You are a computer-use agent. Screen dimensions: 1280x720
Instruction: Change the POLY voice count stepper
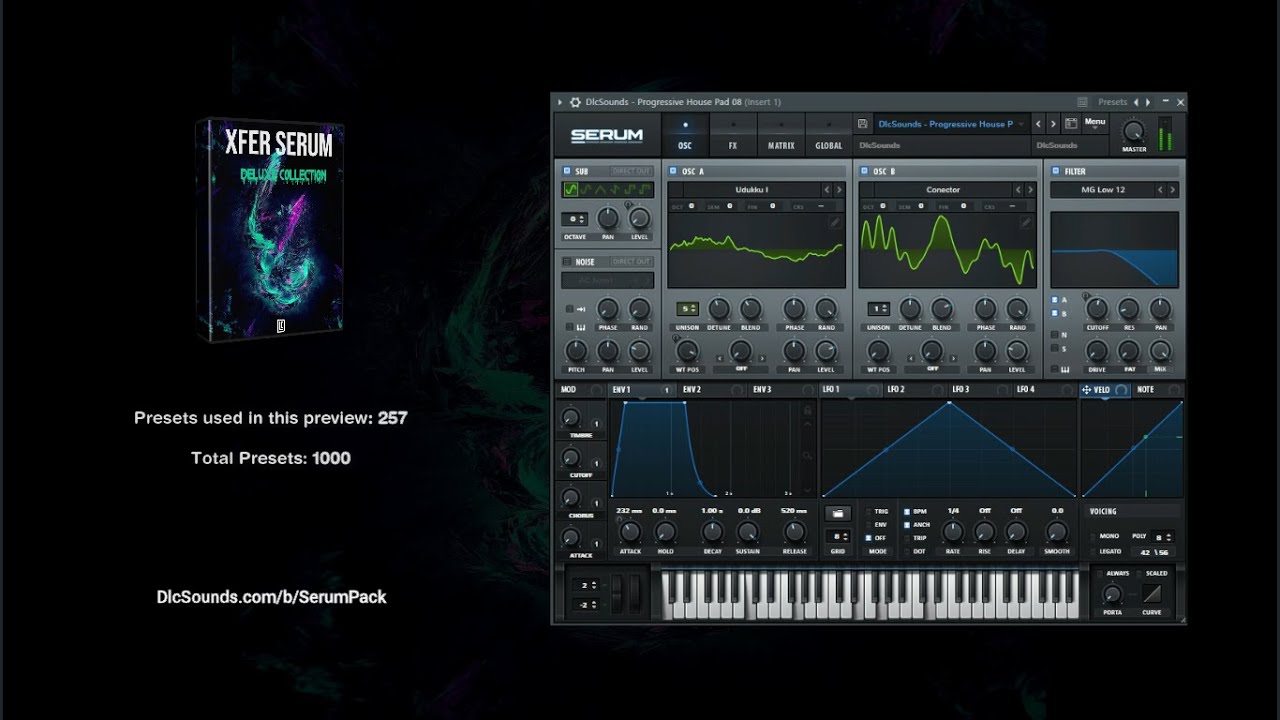1163,536
